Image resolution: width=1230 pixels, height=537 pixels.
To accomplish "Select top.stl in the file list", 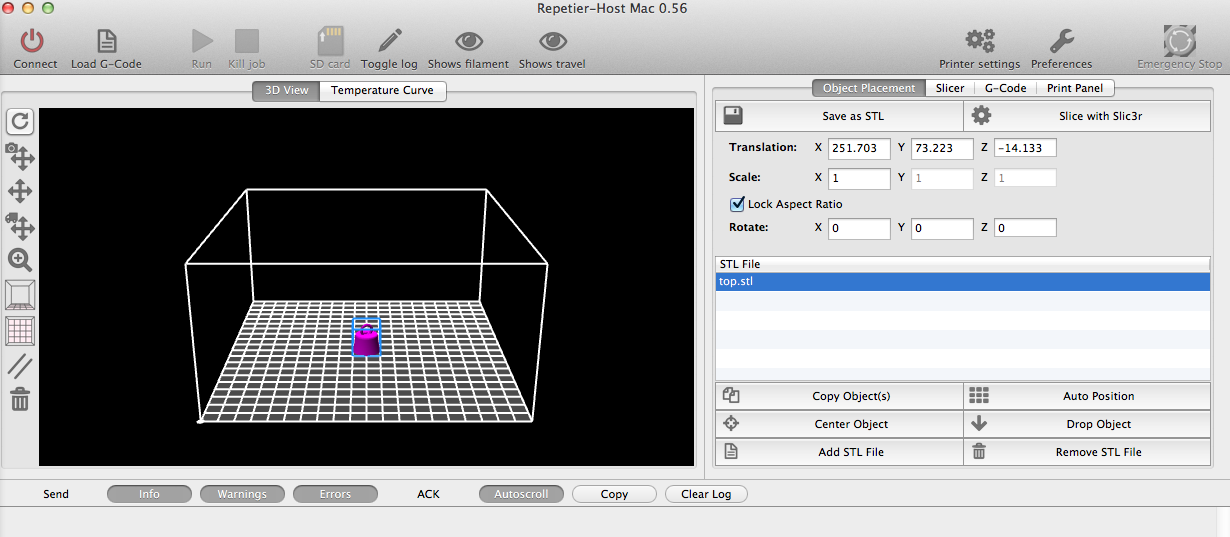I will click(x=962, y=282).
